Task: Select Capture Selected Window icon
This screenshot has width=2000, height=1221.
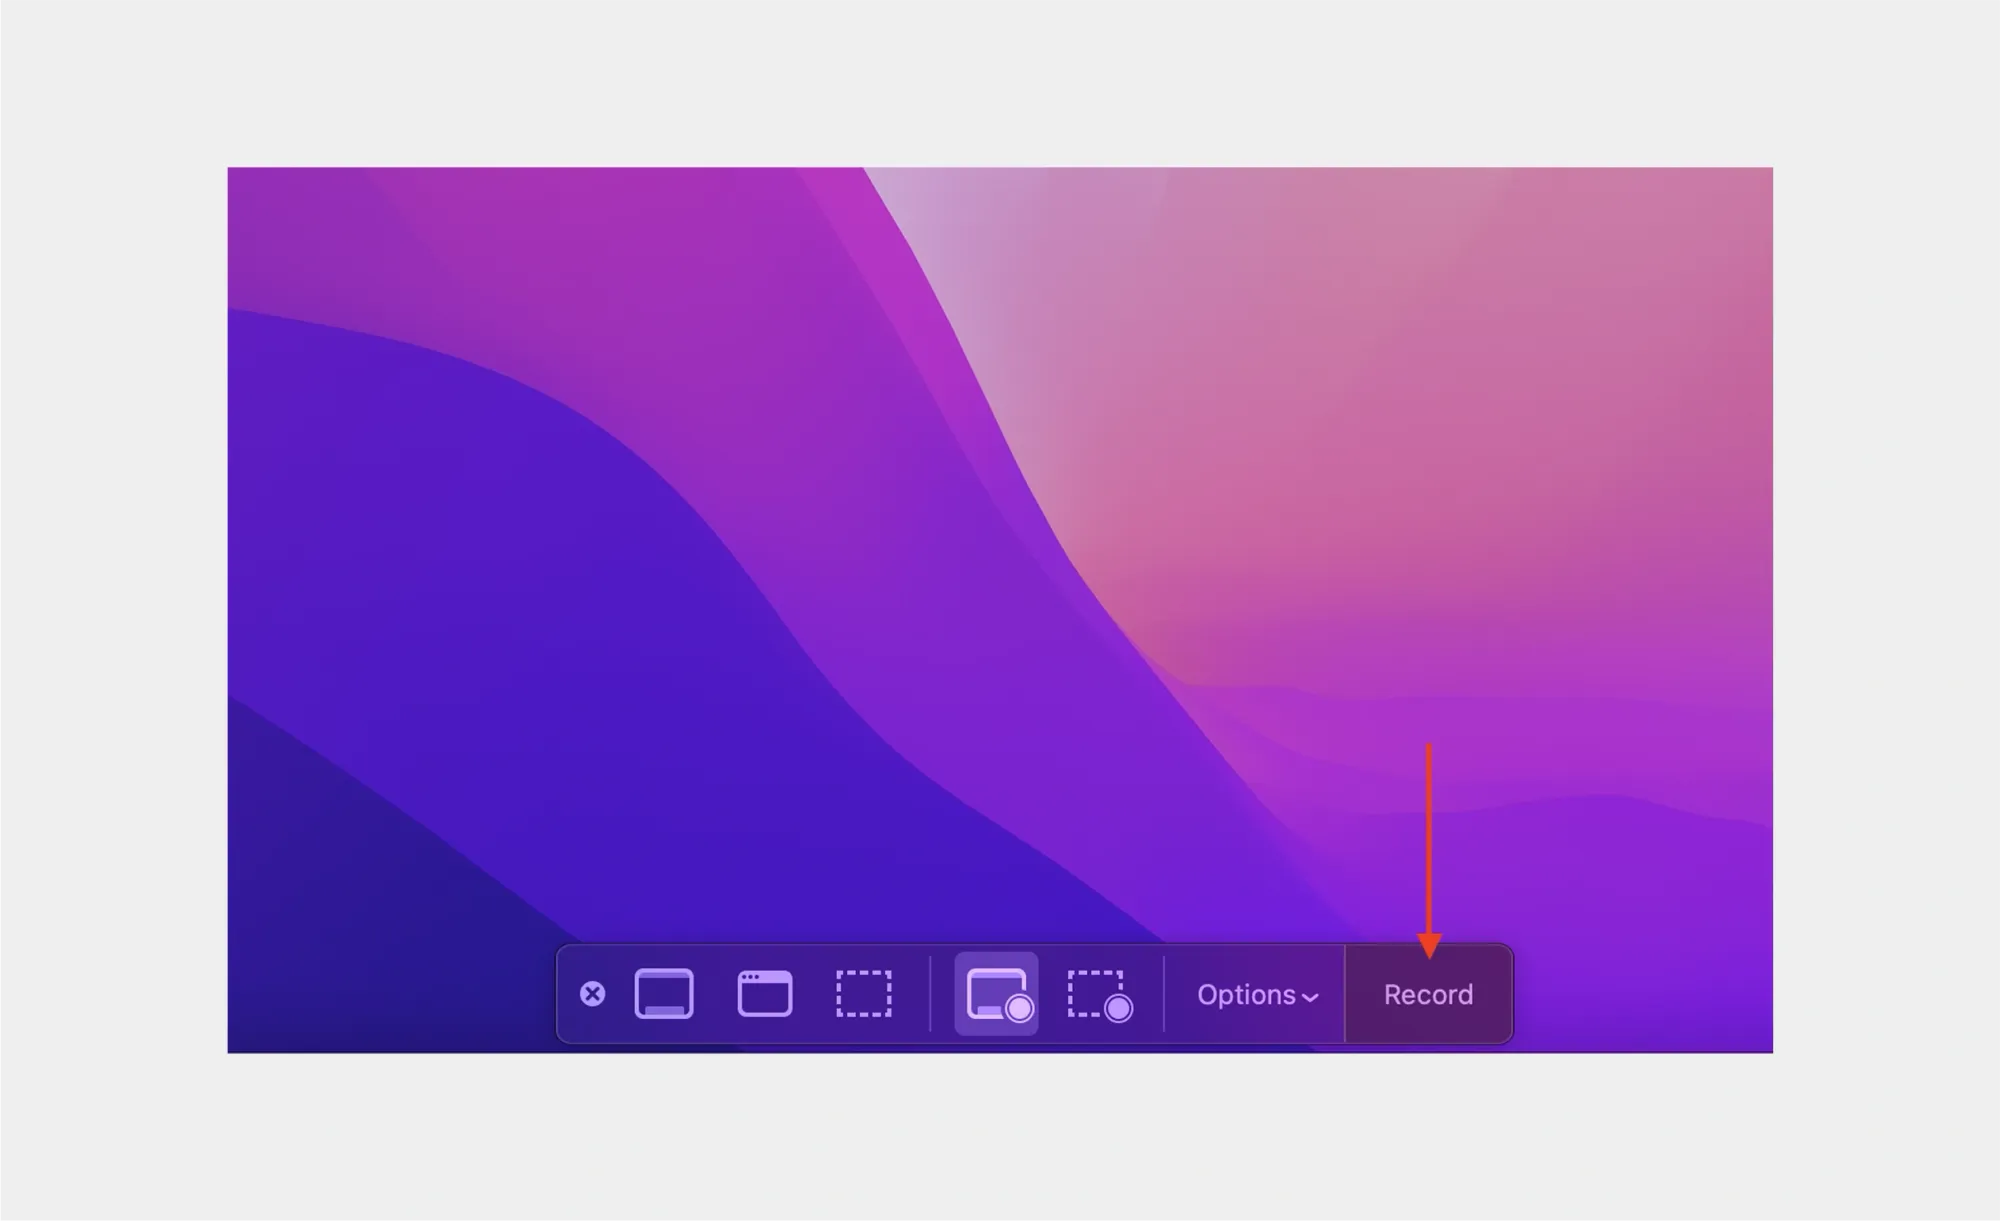Action: point(765,994)
